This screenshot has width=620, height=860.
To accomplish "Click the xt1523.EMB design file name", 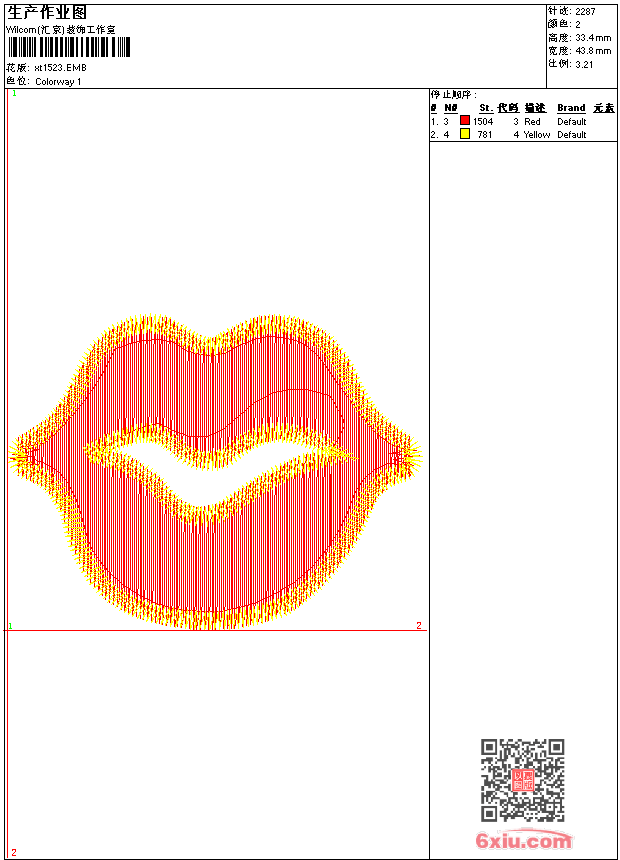I will pyautogui.click(x=60, y=68).
